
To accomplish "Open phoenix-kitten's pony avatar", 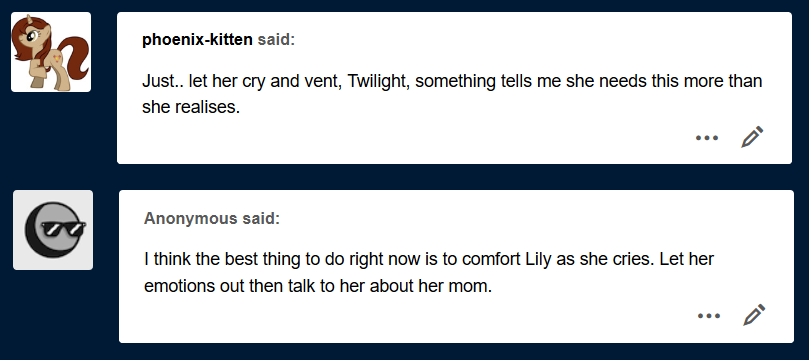I will click(x=51, y=52).
